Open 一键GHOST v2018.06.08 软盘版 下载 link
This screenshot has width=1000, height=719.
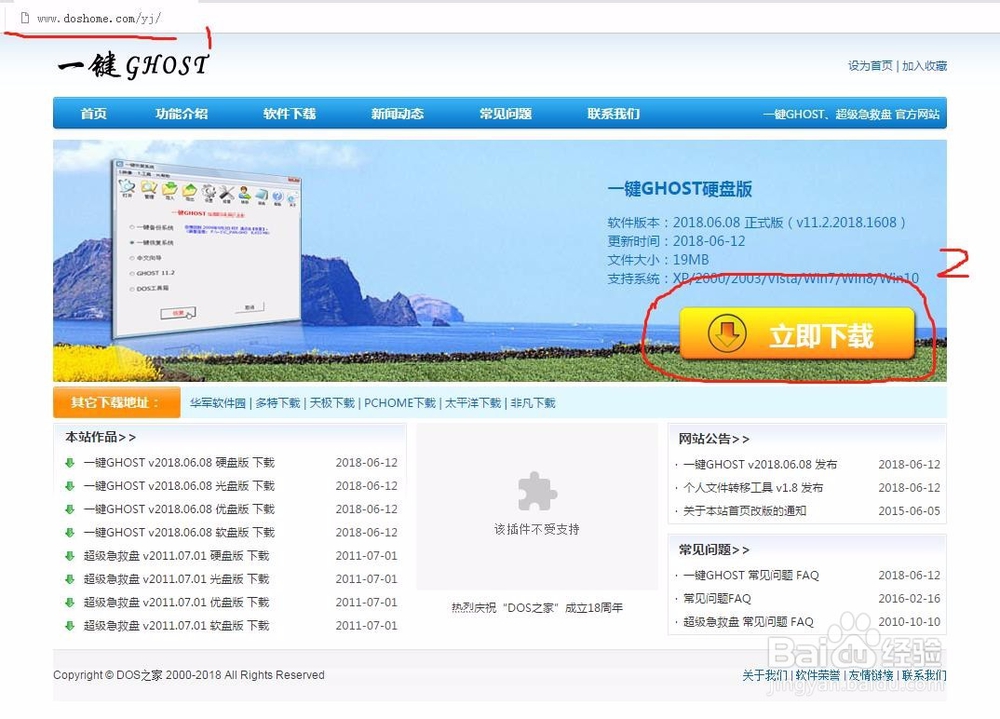pos(179,533)
